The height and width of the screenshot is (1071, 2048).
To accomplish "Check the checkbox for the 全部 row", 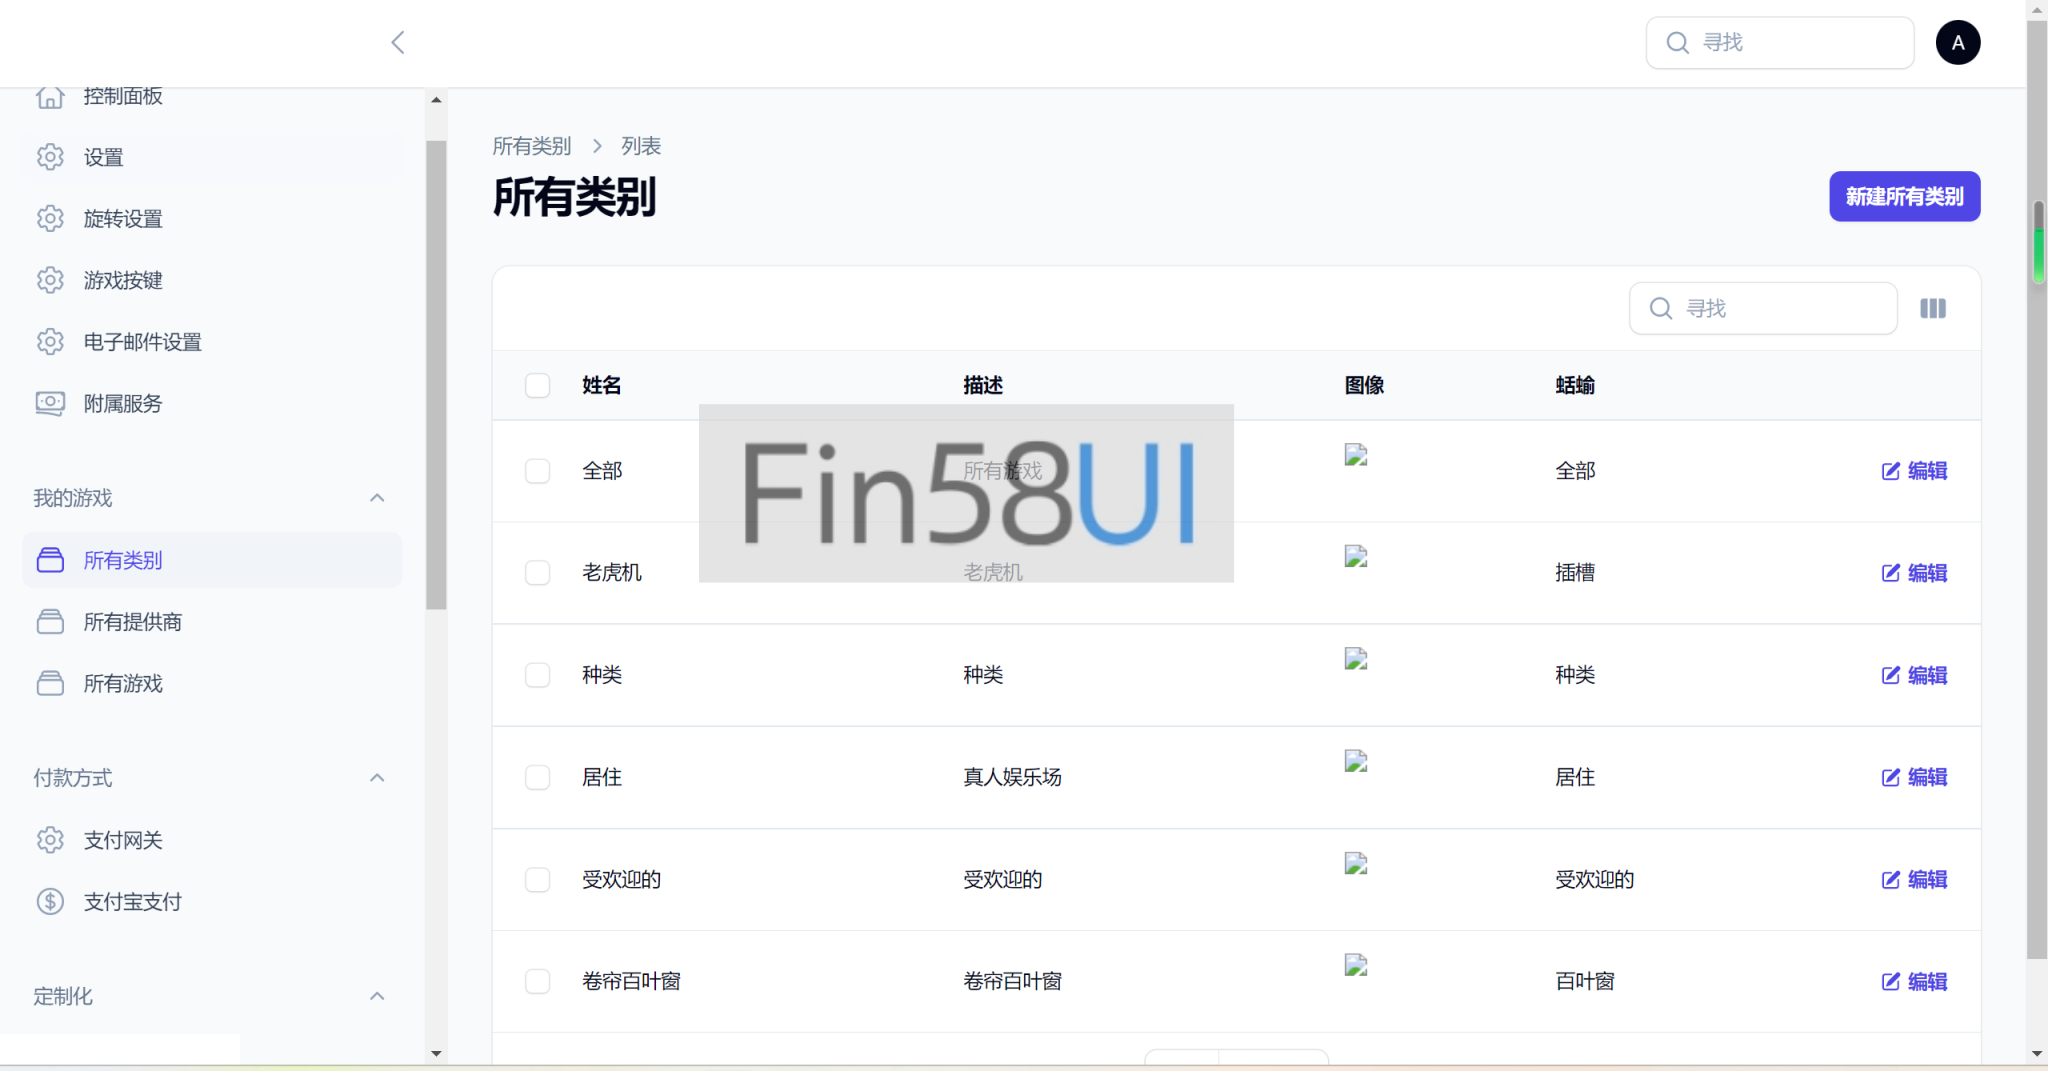I will click(x=537, y=471).
